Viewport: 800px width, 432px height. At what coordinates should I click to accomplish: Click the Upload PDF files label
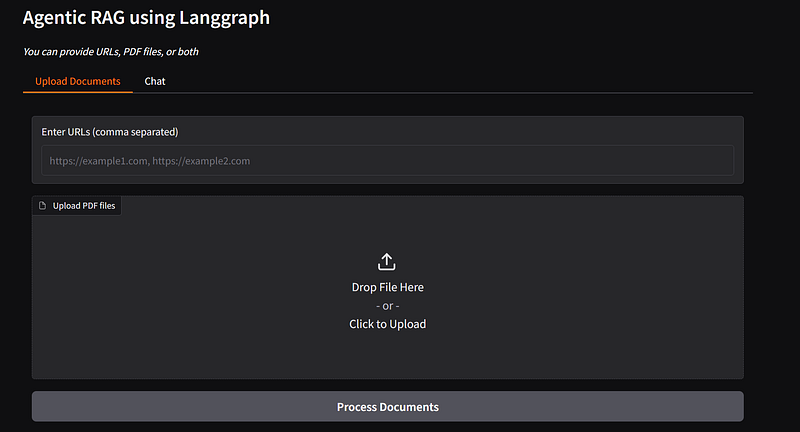click(x=84, y=206)
